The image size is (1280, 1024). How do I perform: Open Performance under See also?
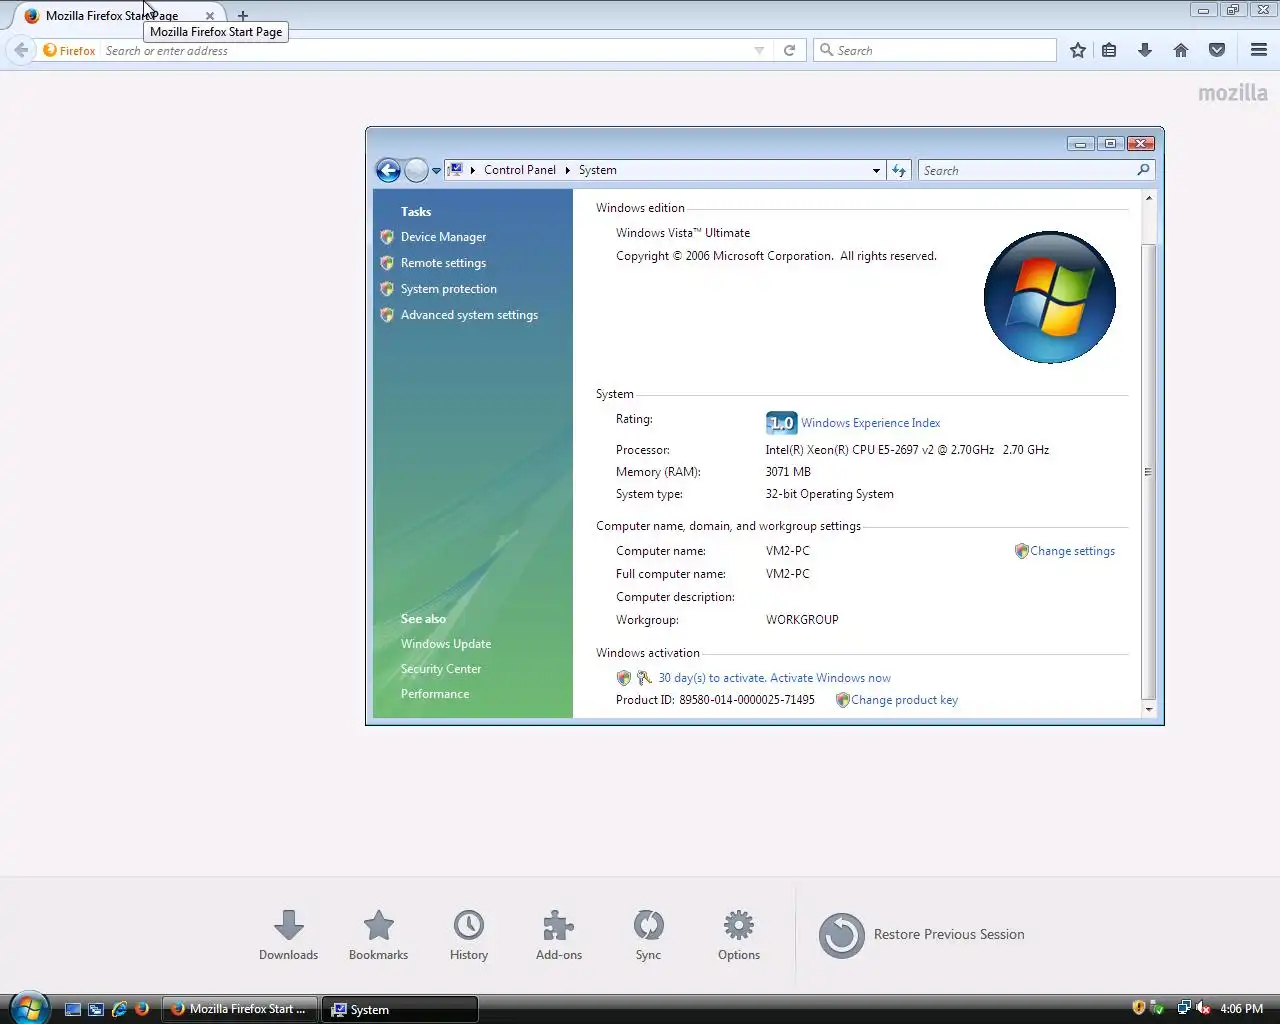tap(435, 694)
